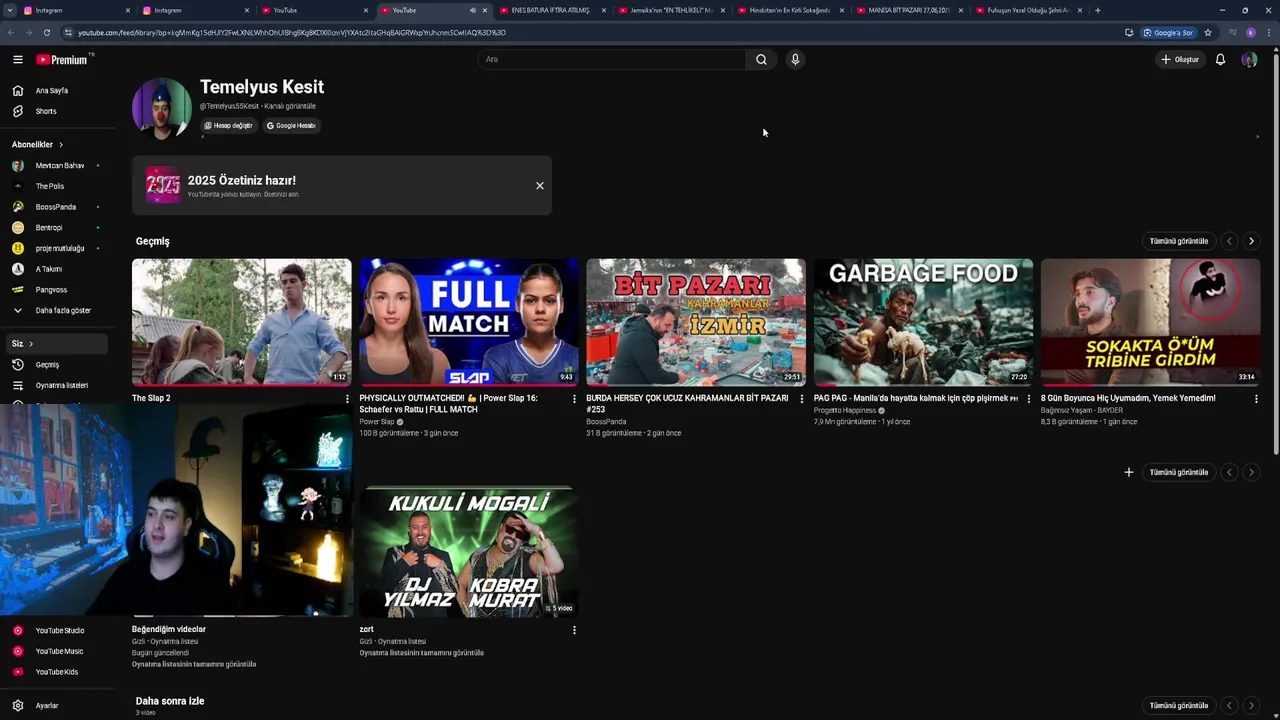
Task: Open options for Power Slap 16 video
Action: tap(574, 398)
